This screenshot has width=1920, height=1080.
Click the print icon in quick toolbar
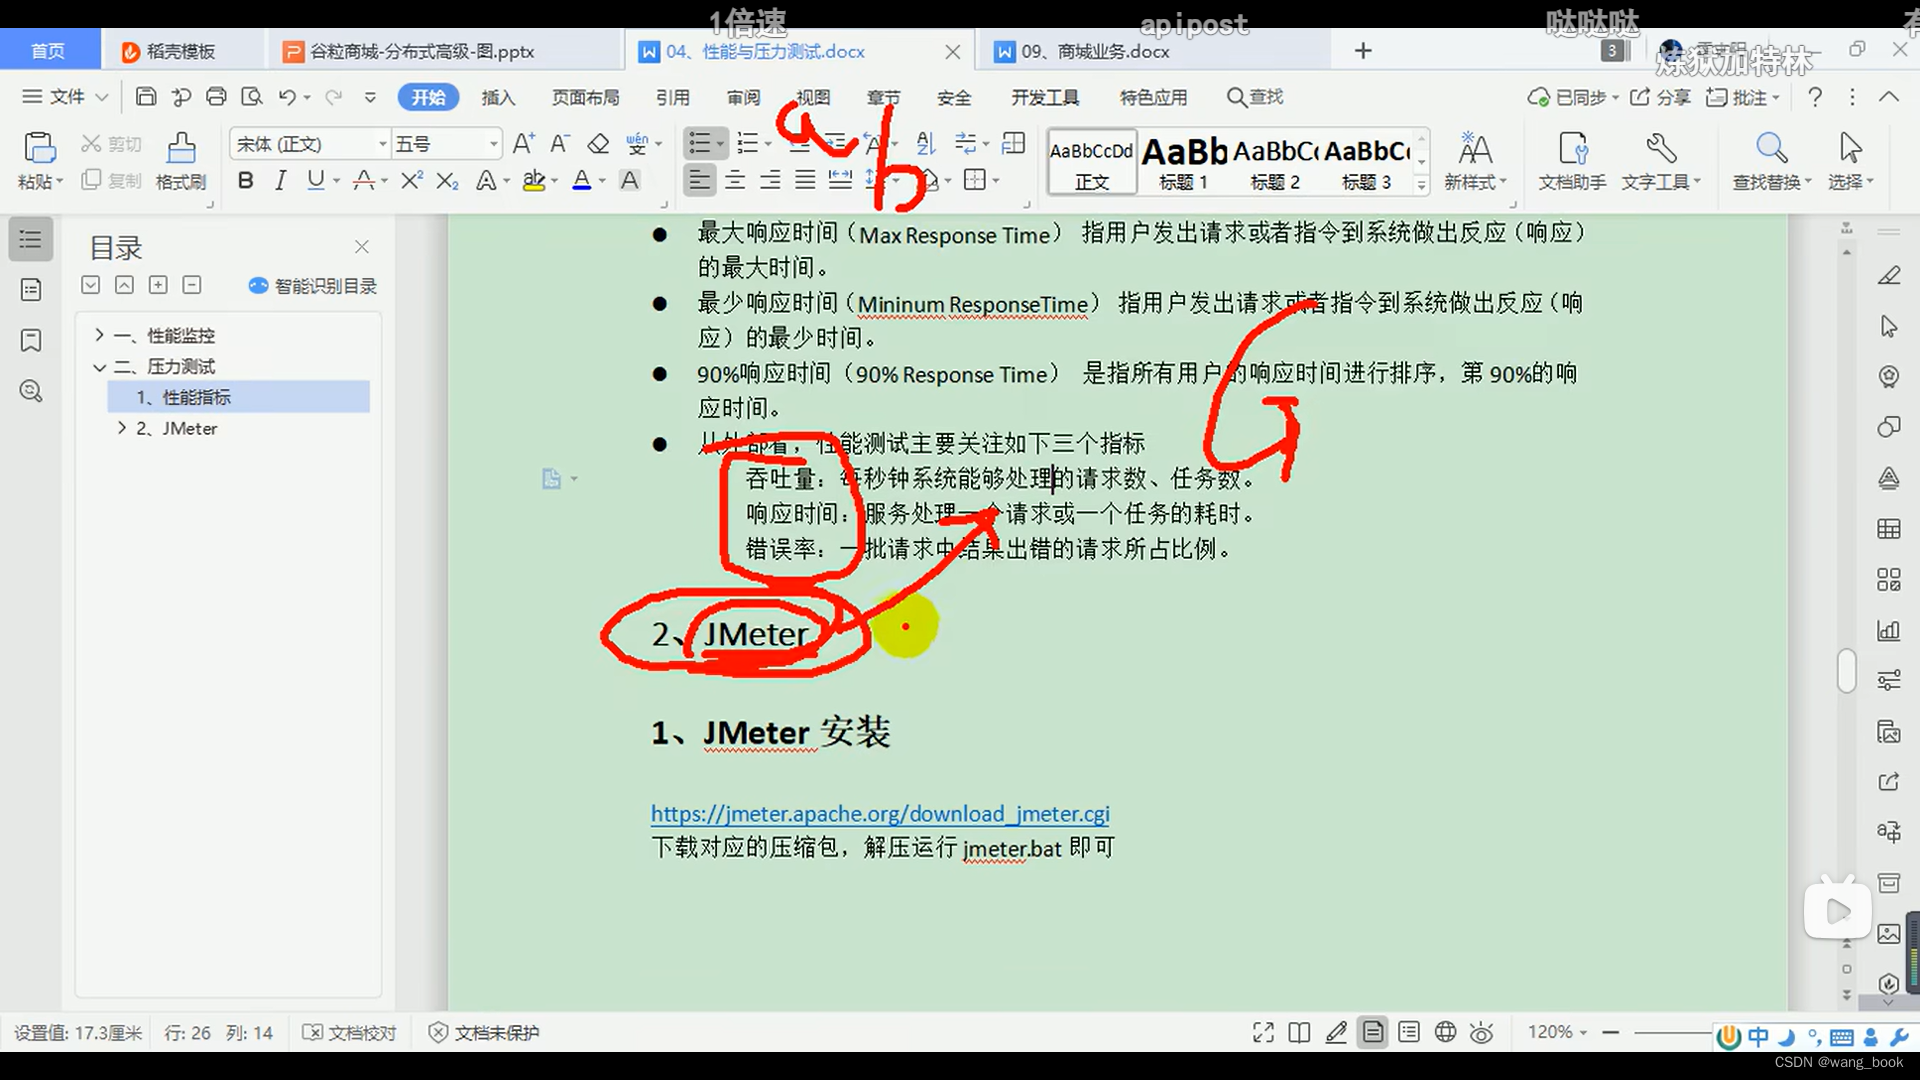pos(216,97)
